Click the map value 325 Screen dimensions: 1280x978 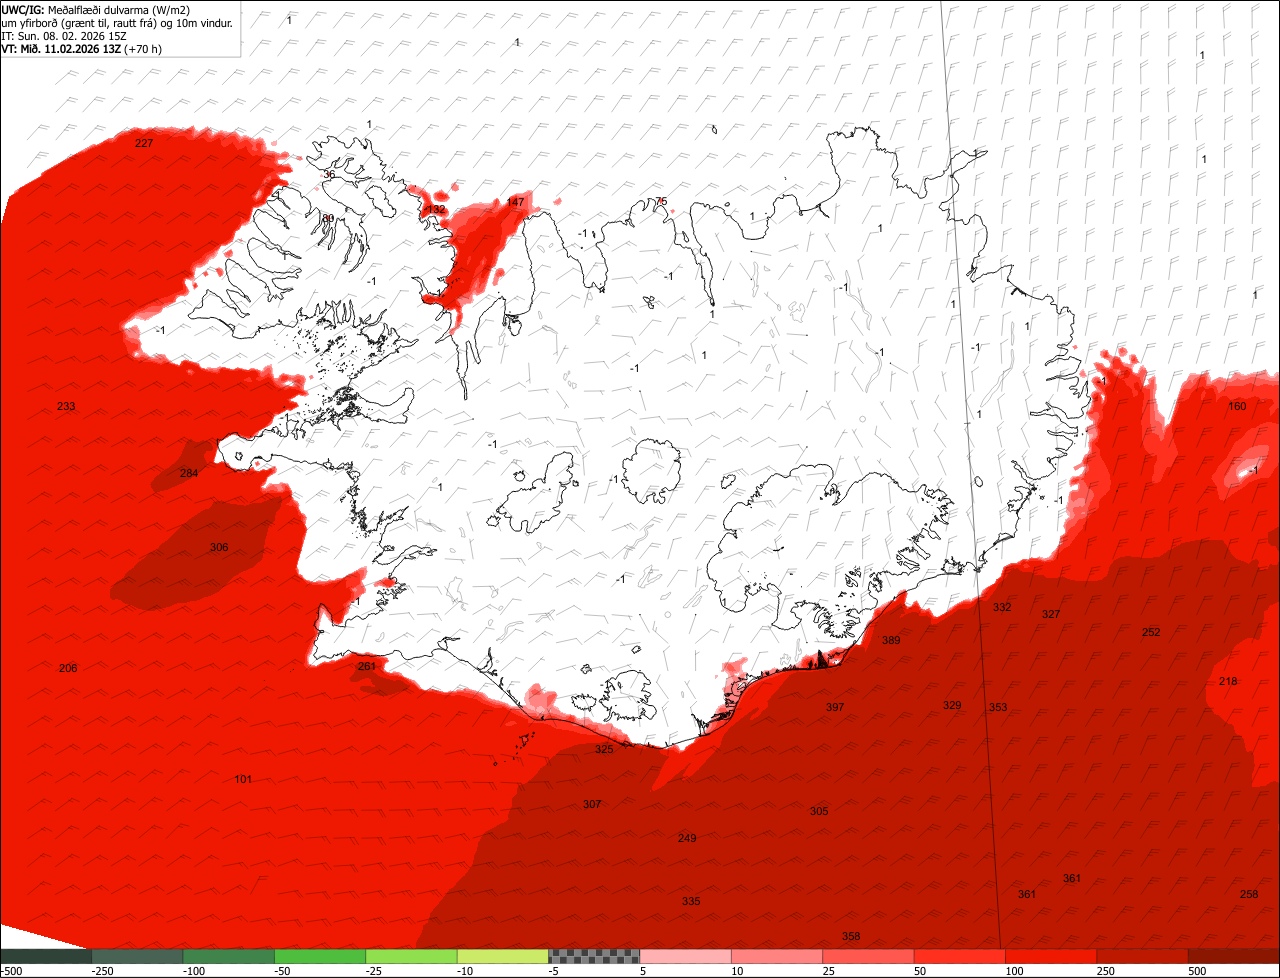(604, 749)
